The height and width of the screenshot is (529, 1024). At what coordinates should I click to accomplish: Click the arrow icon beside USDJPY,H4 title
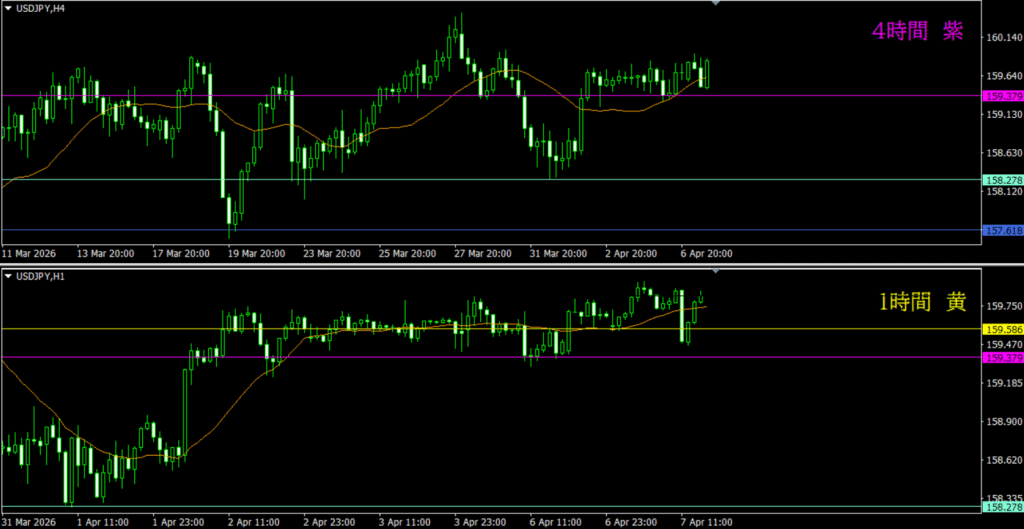pos(8,8)
